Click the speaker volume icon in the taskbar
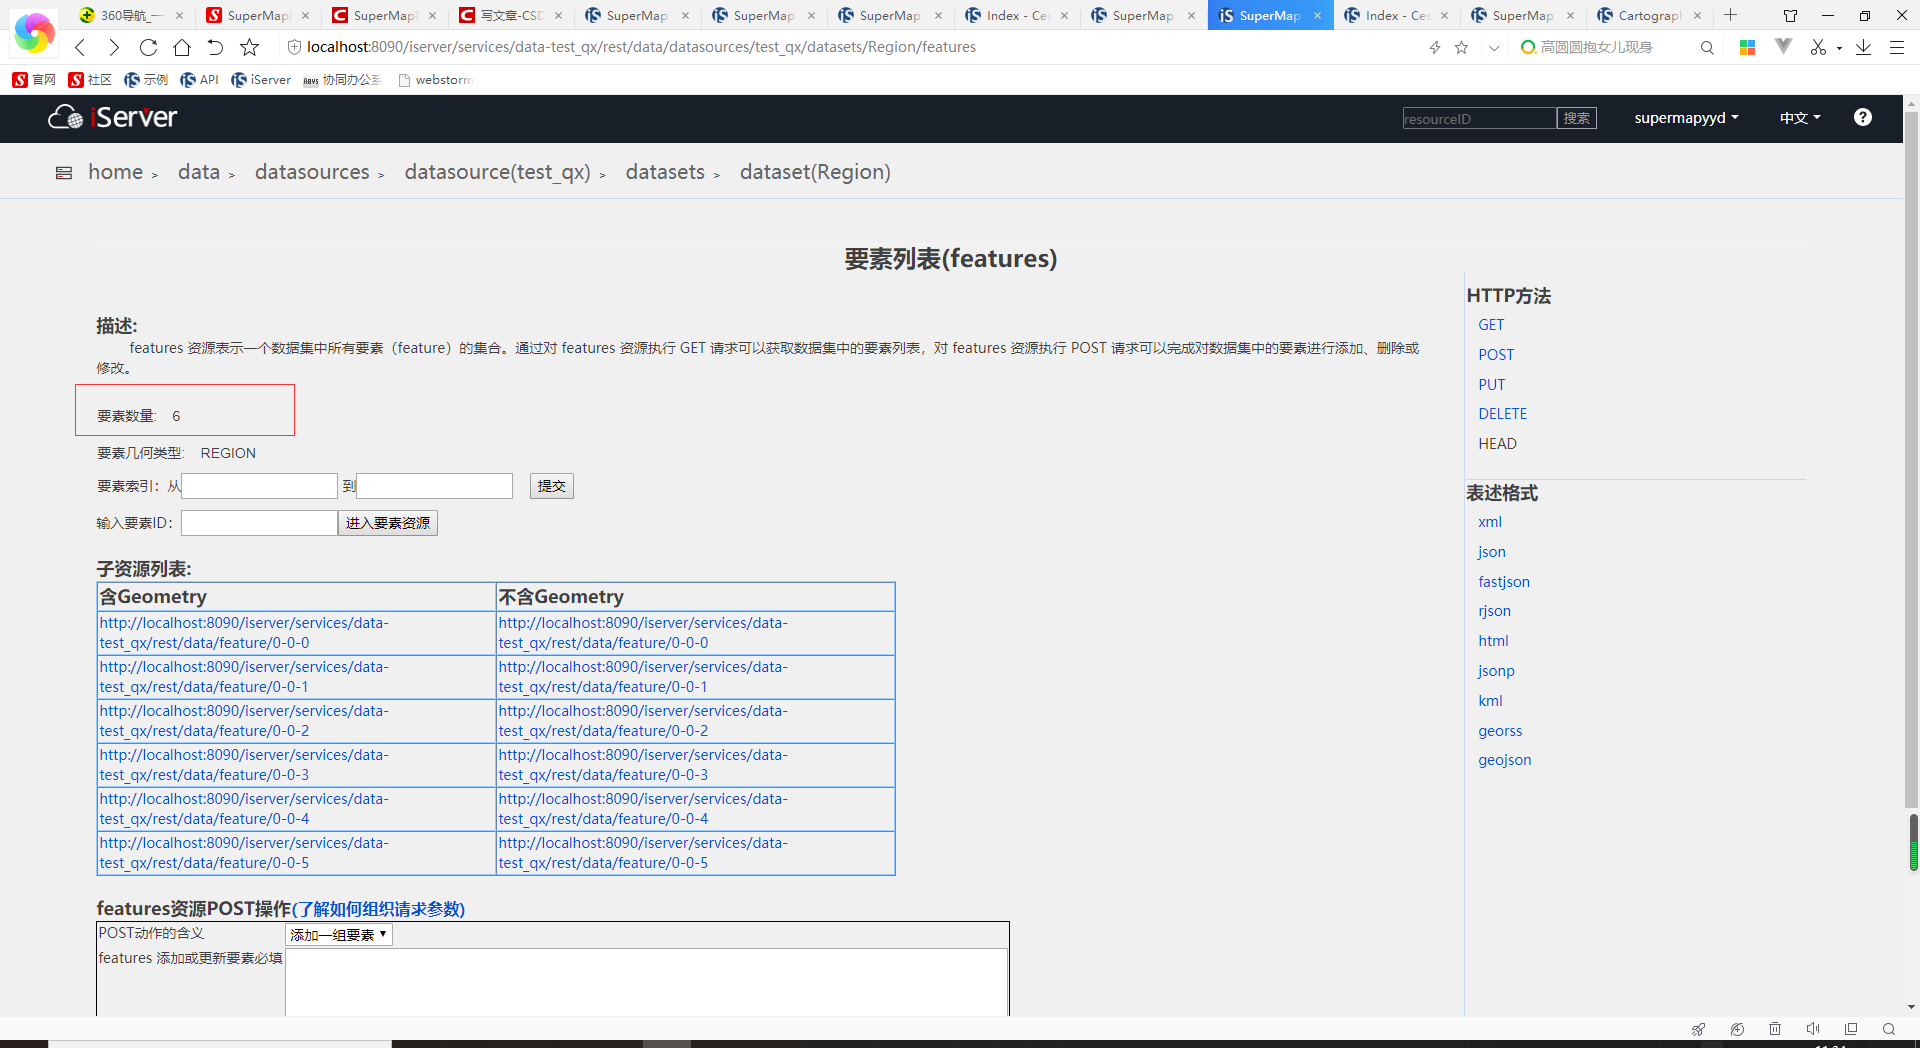 click(1814, 1028)
